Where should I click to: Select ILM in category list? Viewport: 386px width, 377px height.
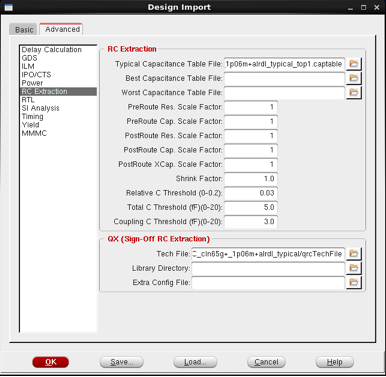(x=58, y=66)
